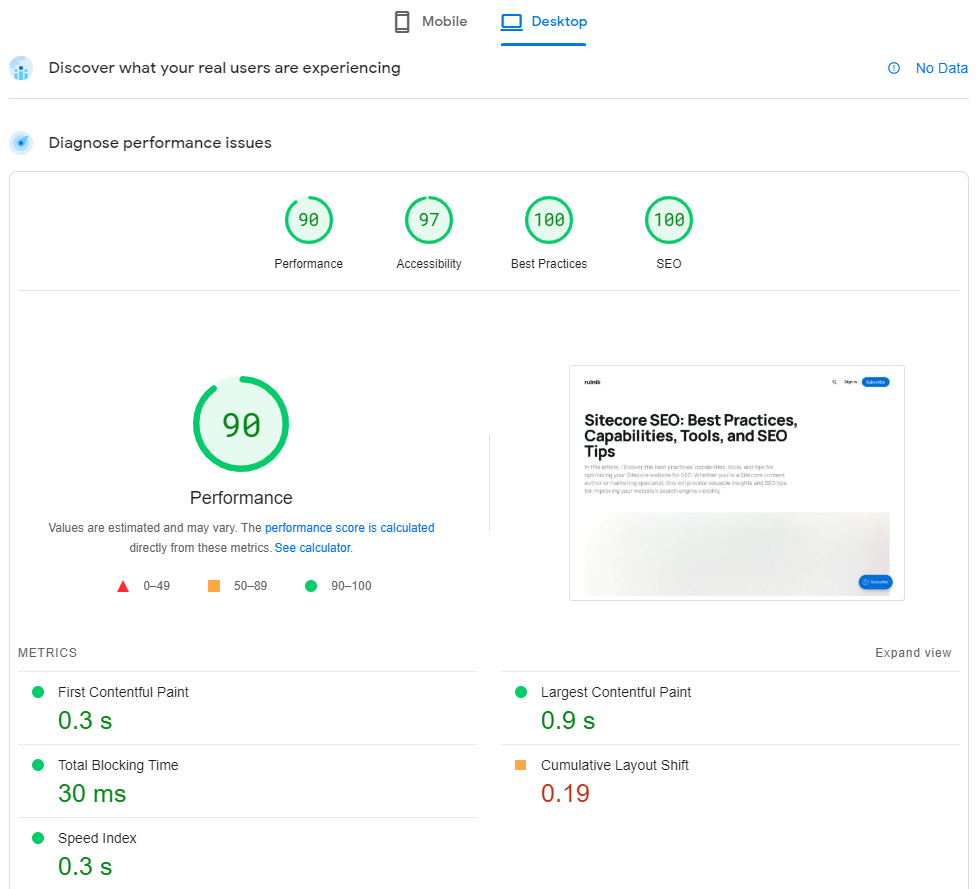Click the Largest Contentful Paint metric
The width and height of the screenshot is (979, 889).
615,692
